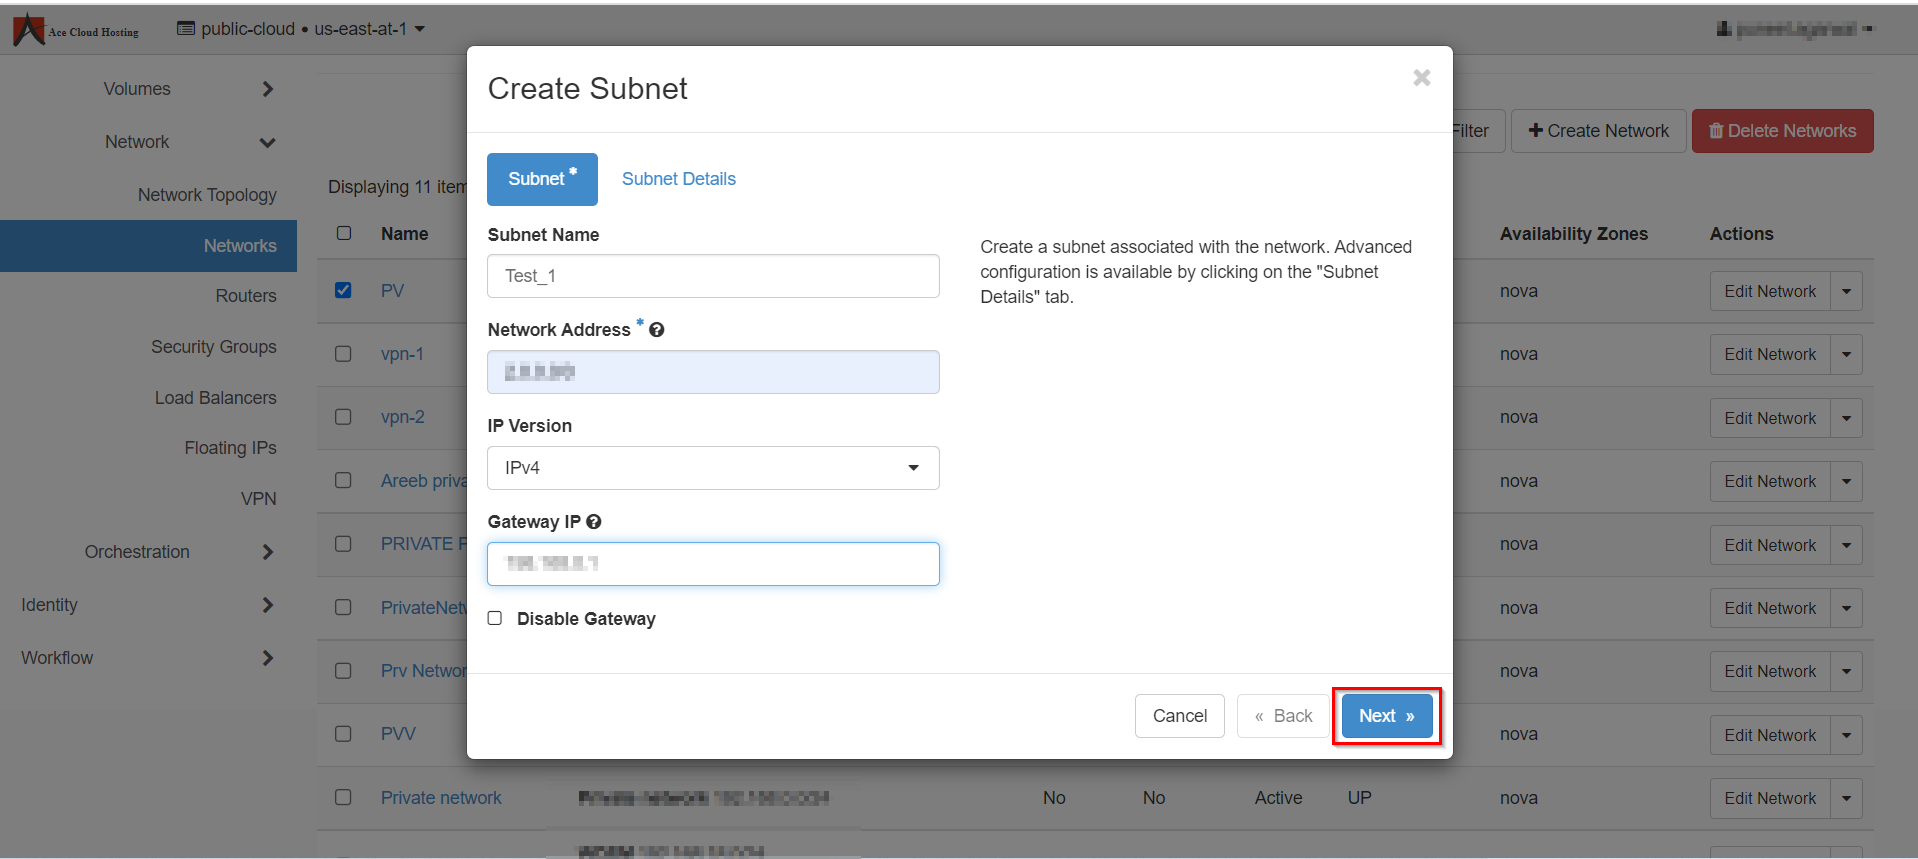Screen dimensions: 1918x859
Task: Switch to the Subnet Details tab
Action: tap(678, 179)
